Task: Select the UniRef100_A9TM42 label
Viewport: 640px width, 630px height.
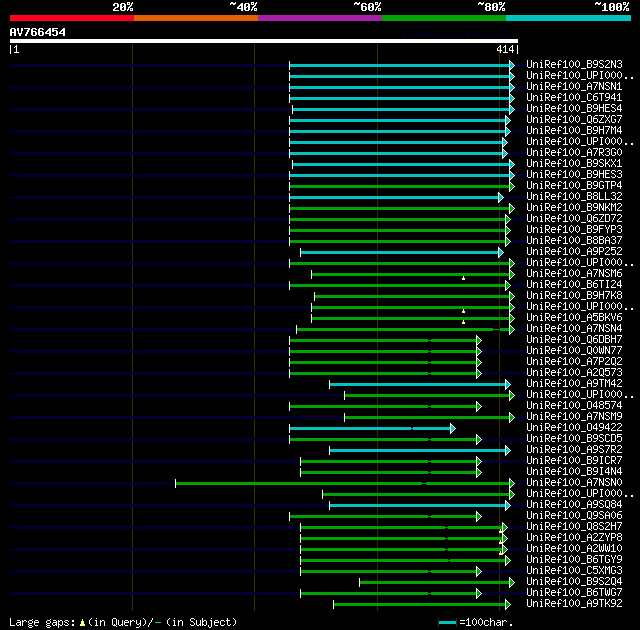Action: coord(574,384)
